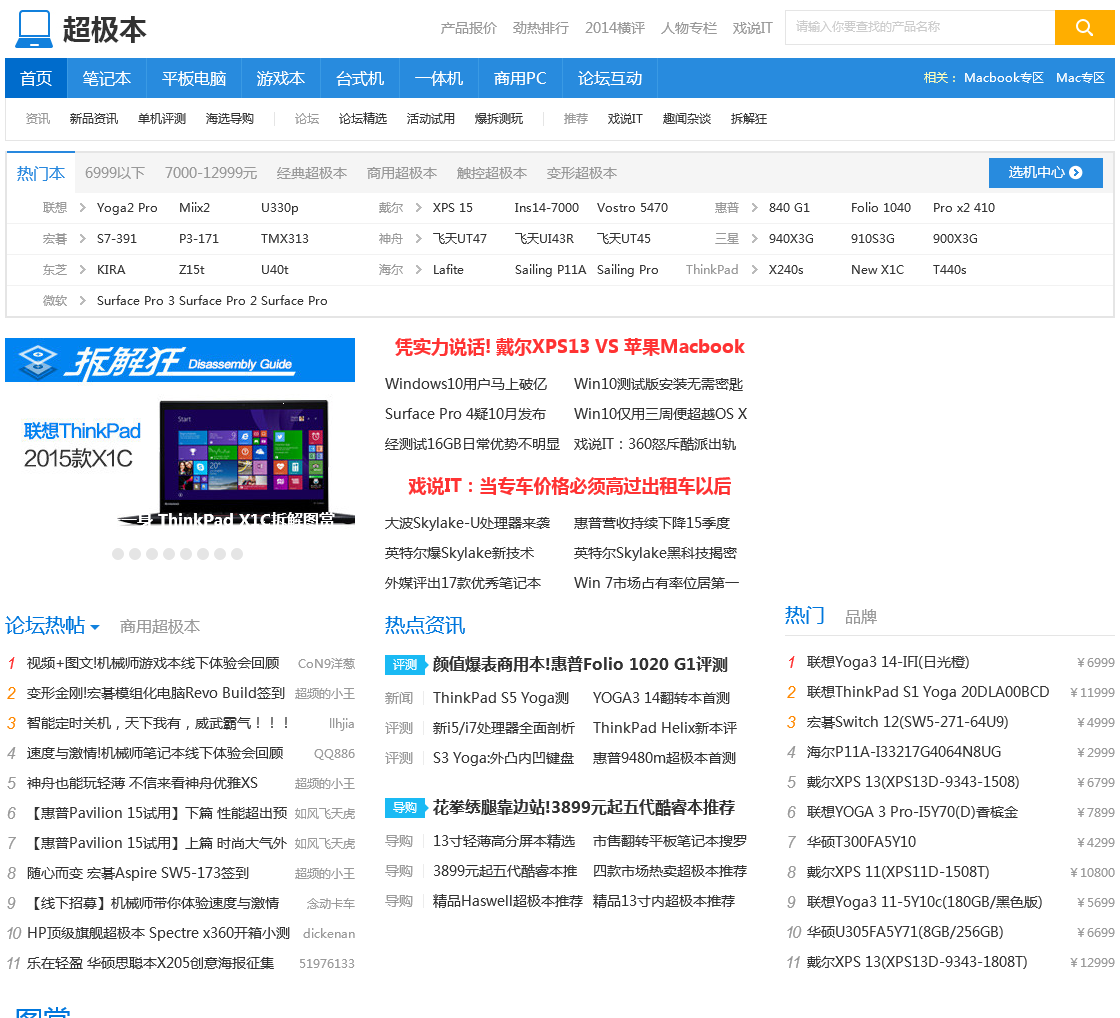Click the chevron arrow next to 惠普 brand
Image resolution: width=1120 pixels, height=1018 pixels.
[x=754, y=207]
